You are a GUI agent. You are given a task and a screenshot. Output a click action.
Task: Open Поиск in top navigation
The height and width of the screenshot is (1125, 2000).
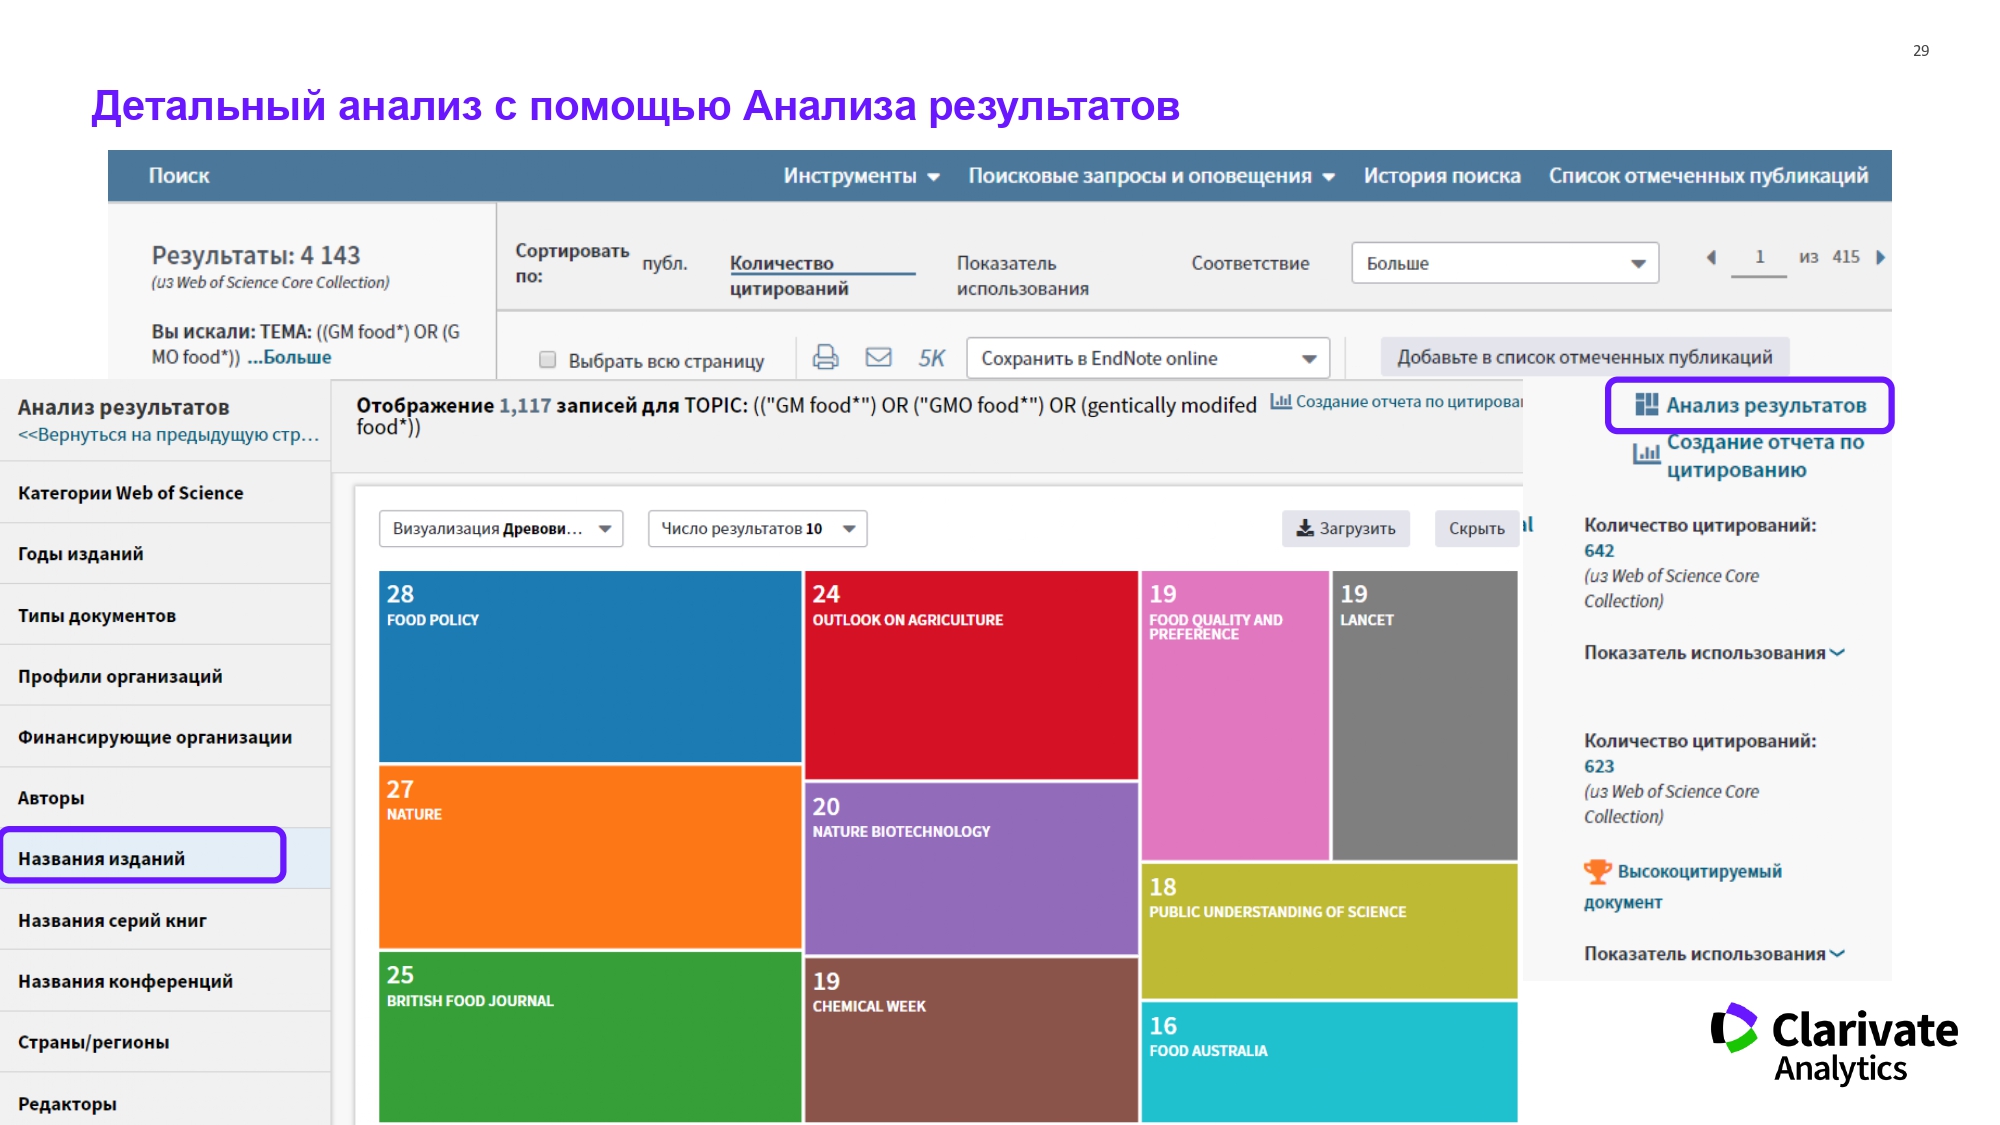pyautogui.click(x=179, y=176)
